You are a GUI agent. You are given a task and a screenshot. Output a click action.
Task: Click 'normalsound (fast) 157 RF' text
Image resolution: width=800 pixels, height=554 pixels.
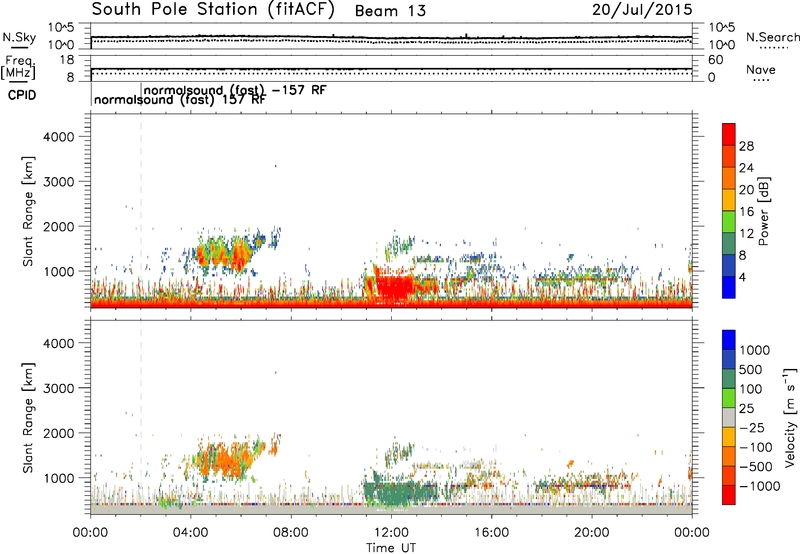(x=180, y=99)
